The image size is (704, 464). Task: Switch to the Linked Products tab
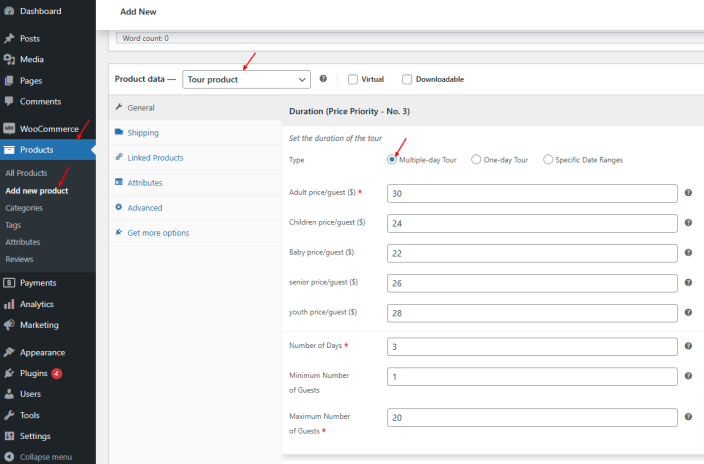pos(155,157)
